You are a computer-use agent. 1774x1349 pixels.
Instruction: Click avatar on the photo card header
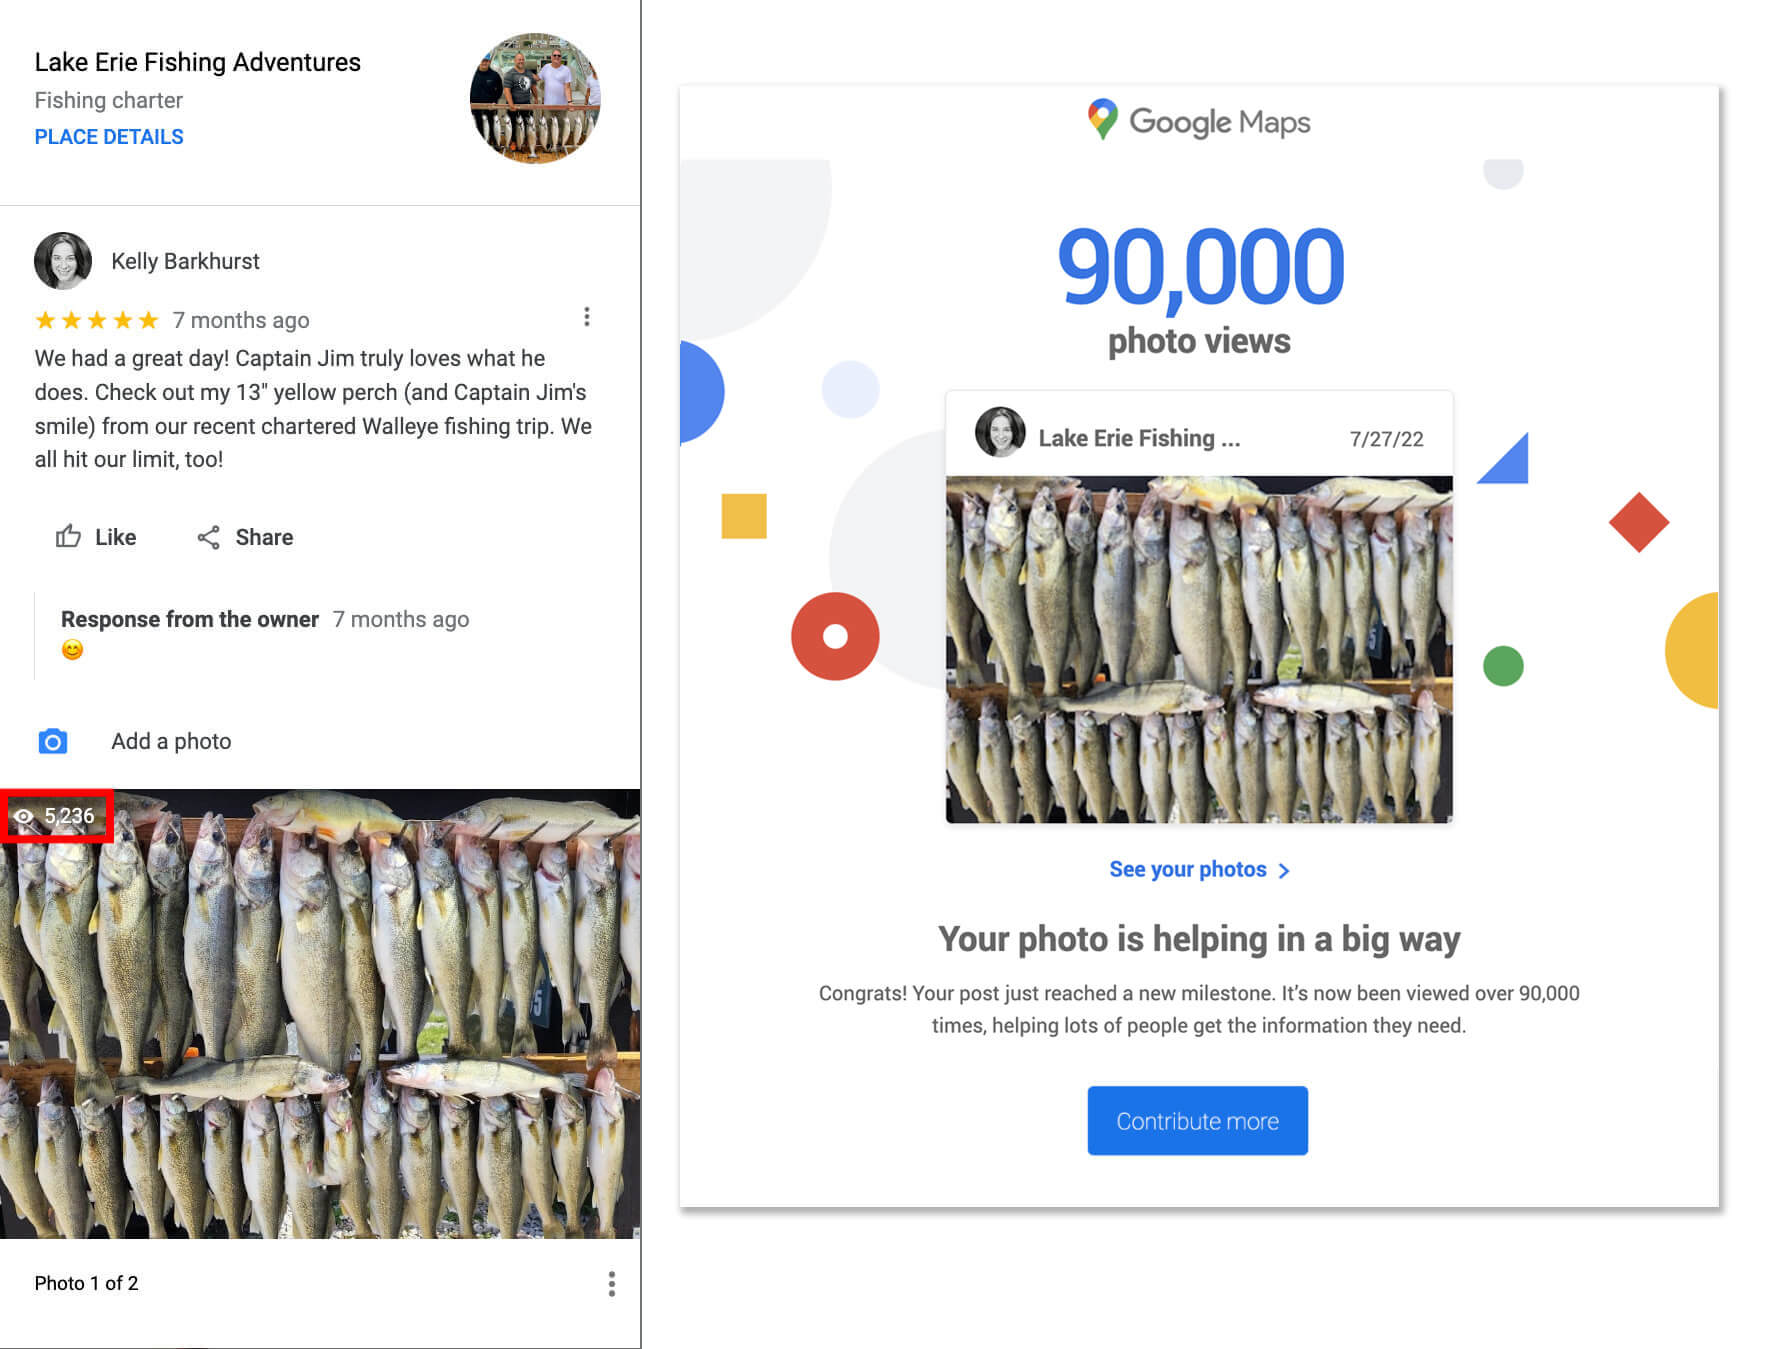click(x=1000, y=432)
